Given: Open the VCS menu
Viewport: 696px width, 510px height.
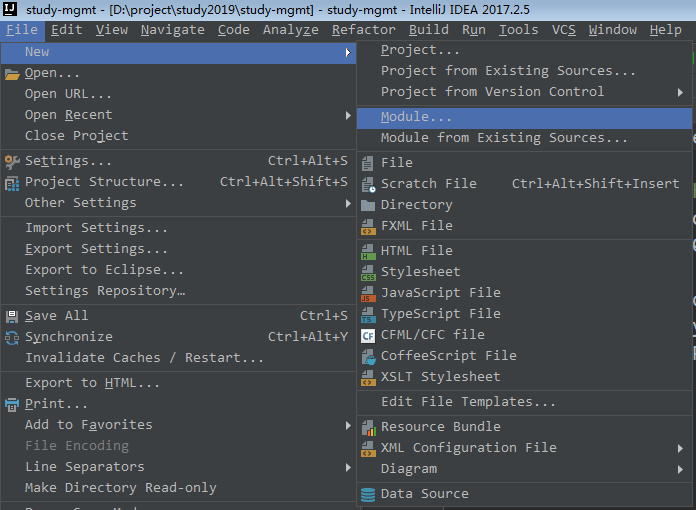Looking at the screenshot, I should coord(564,30).
